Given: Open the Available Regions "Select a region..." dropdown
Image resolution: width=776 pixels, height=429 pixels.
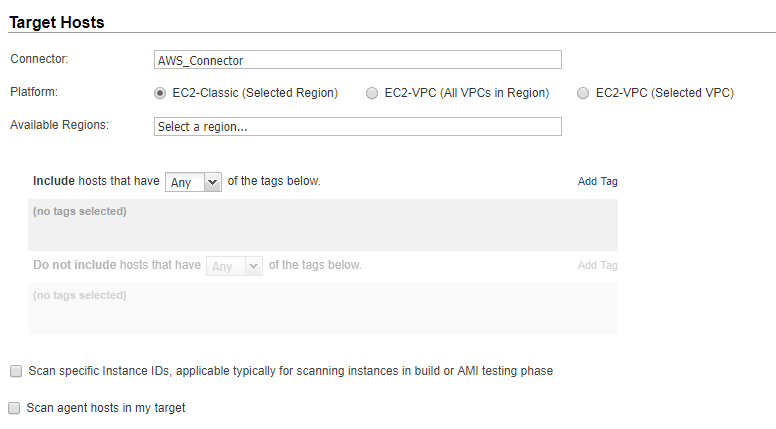Looking at the screenshot, I should tap(357, 127).
